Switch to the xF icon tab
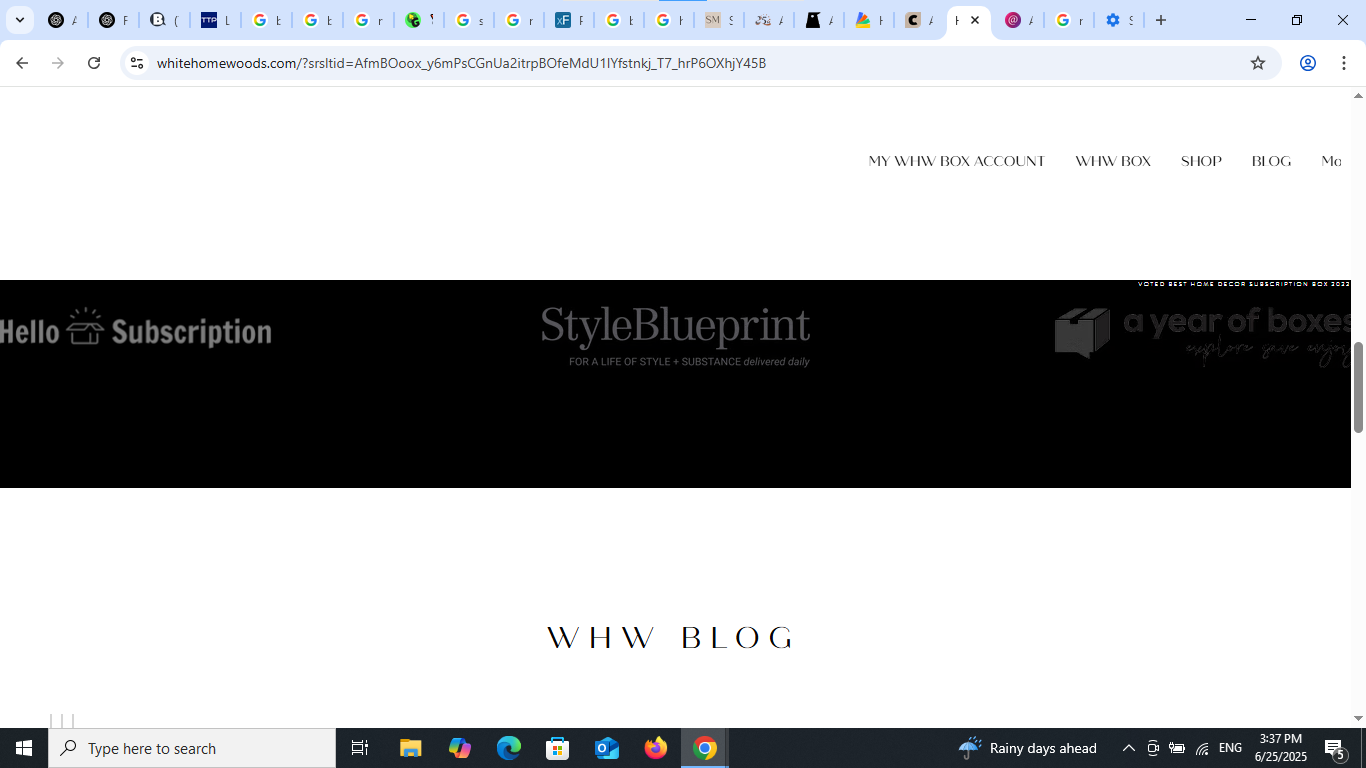Screen dimensions: 1366x768 [568, 20]
